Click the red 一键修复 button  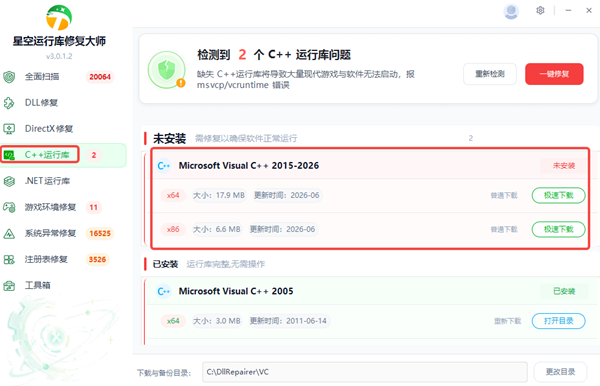[x=554, y=74]
